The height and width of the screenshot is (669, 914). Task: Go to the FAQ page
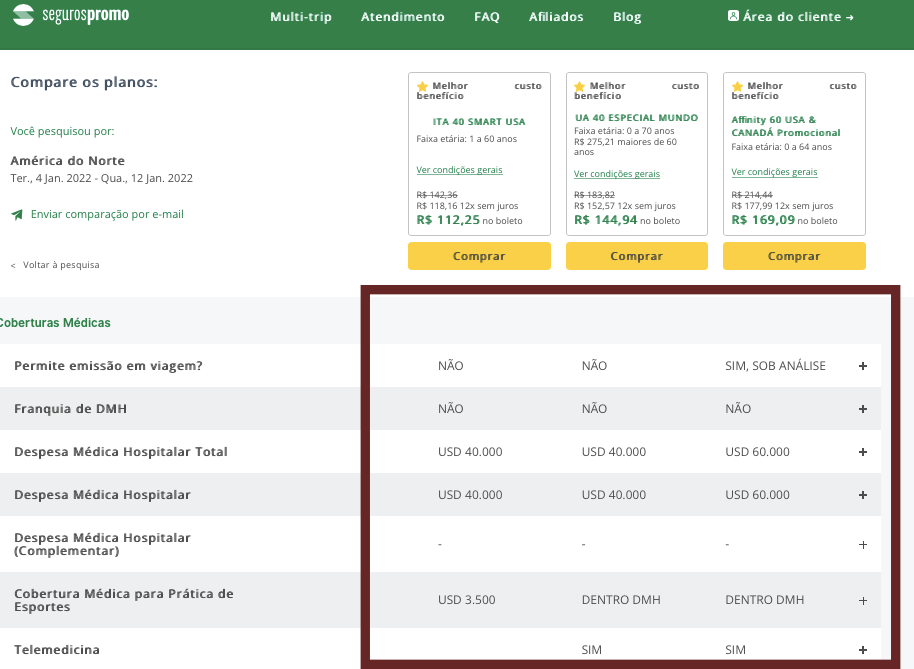click(x=486, y=17)
